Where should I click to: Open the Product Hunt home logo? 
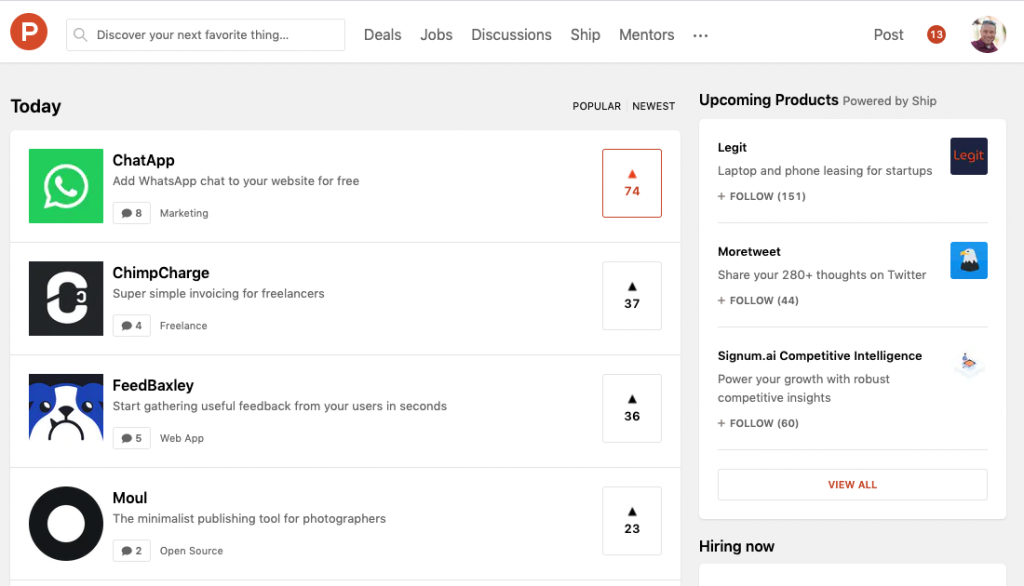point(29,31)
